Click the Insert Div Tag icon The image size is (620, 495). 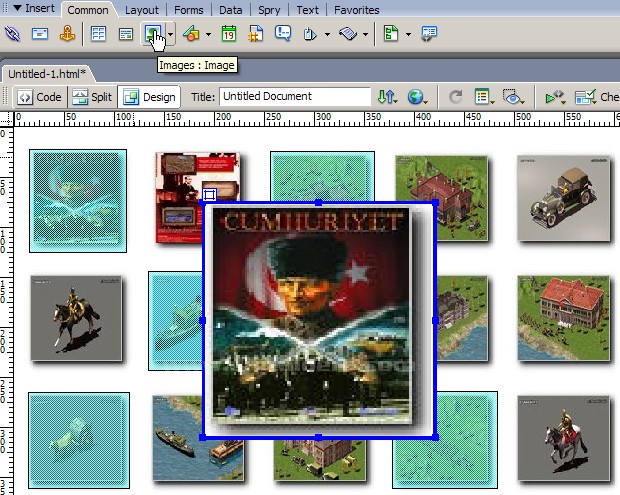click(x=125, y=34)
